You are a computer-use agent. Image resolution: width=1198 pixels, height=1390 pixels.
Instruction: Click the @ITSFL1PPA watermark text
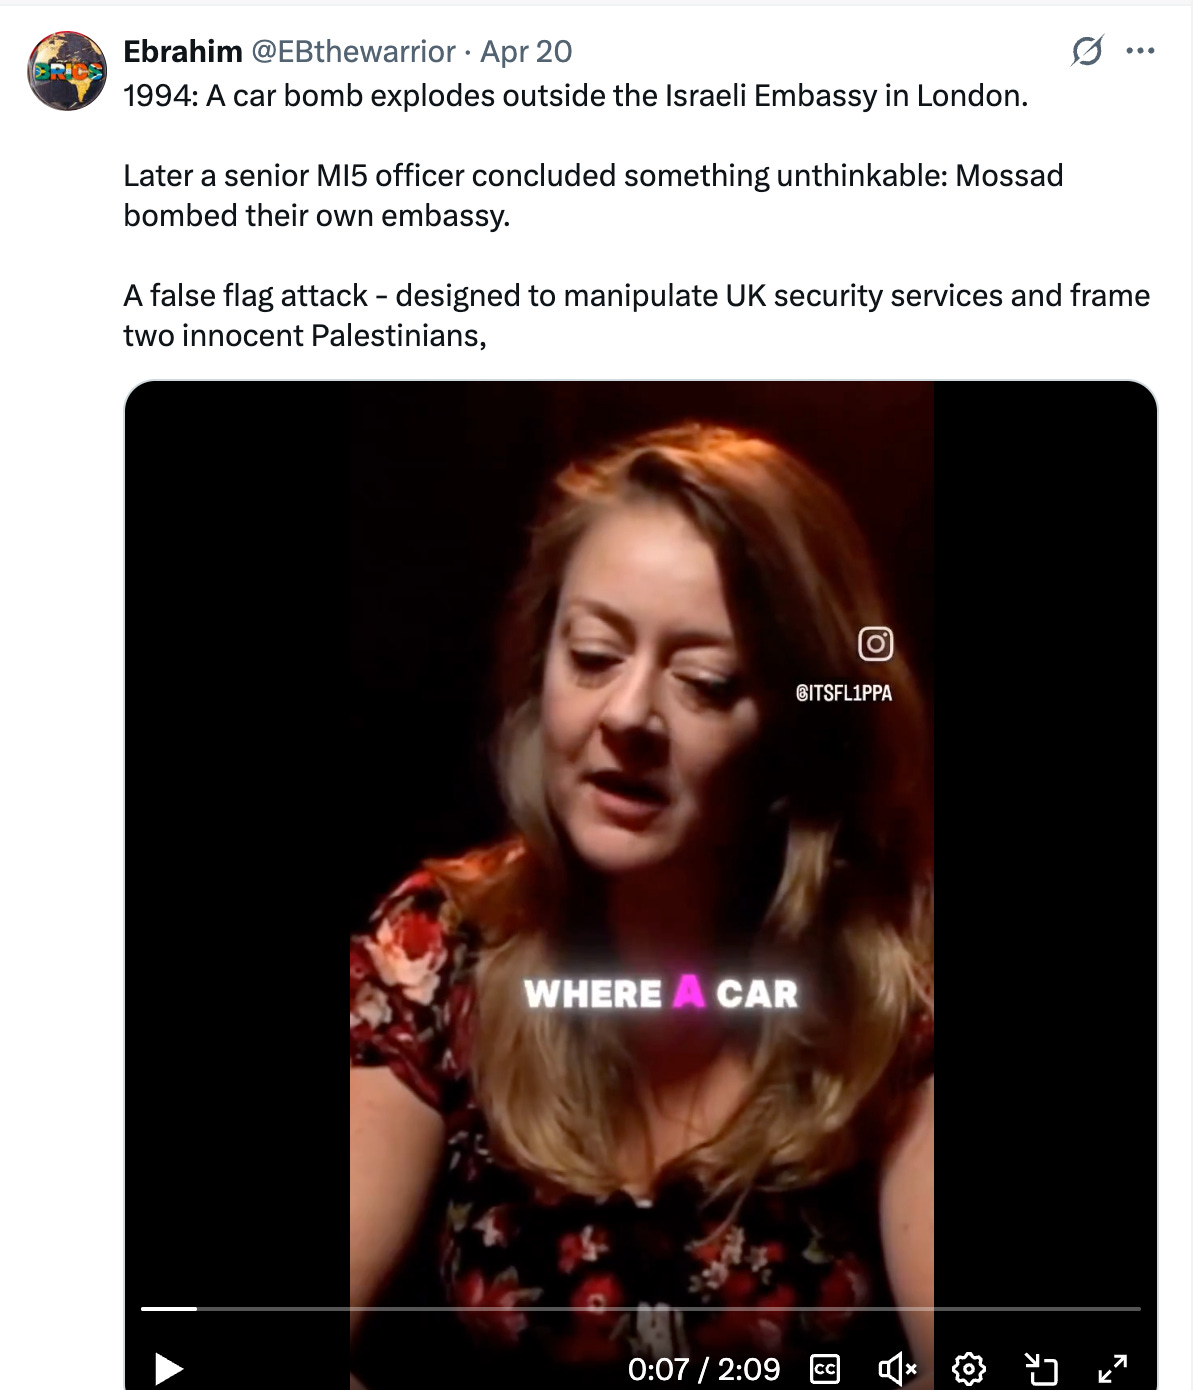point(844,693)
